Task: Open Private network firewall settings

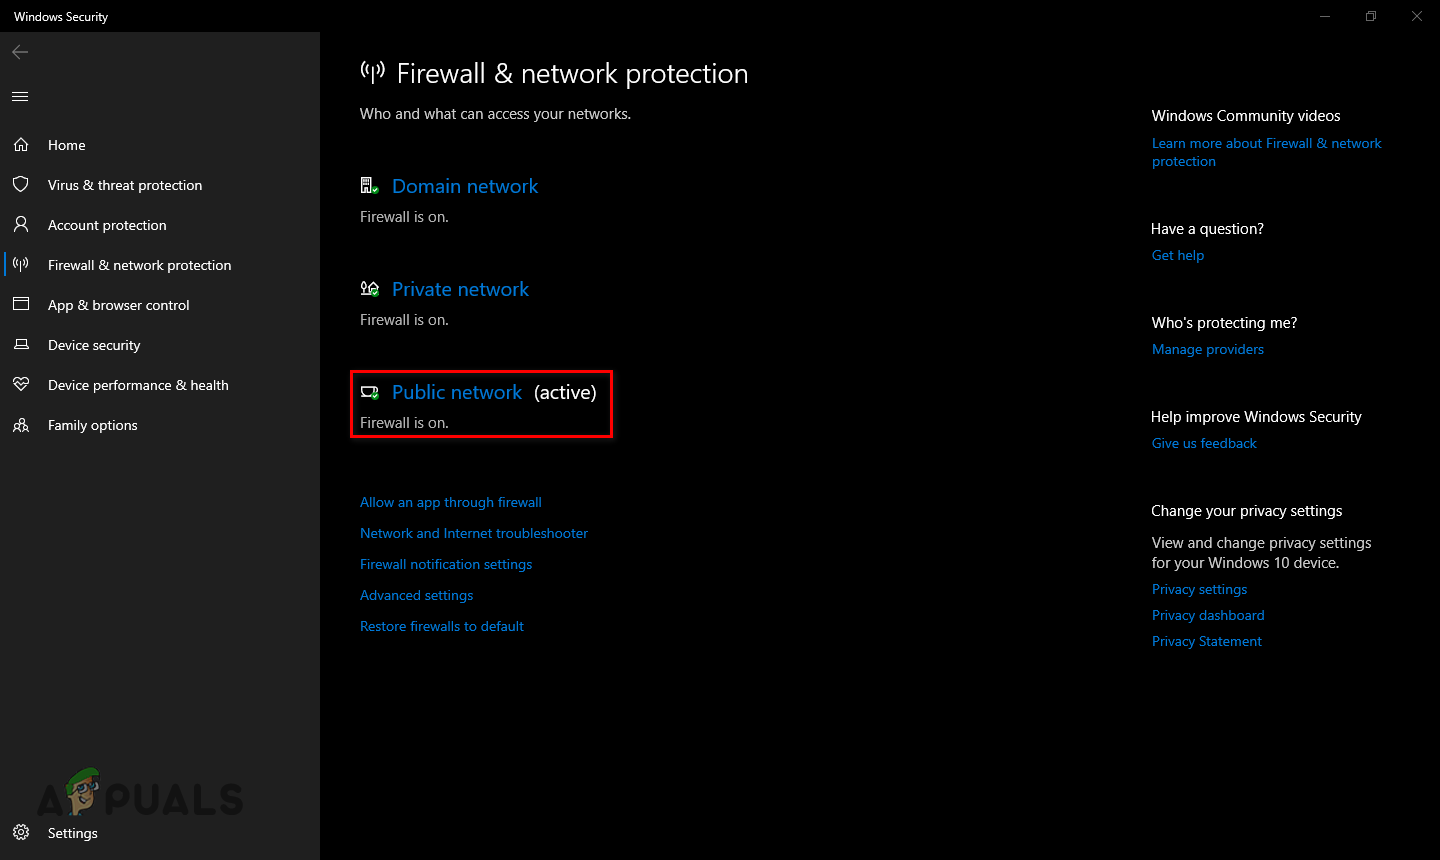Action: 460,289
